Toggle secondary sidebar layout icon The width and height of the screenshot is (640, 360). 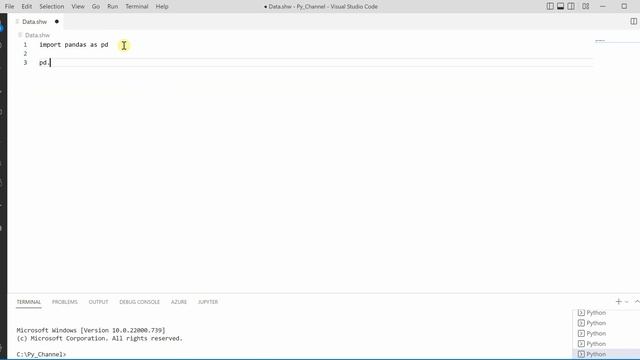571,7
